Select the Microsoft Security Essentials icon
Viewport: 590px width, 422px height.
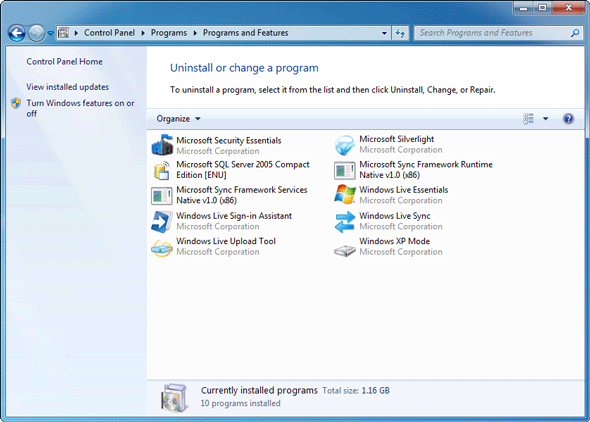(162, 145)
